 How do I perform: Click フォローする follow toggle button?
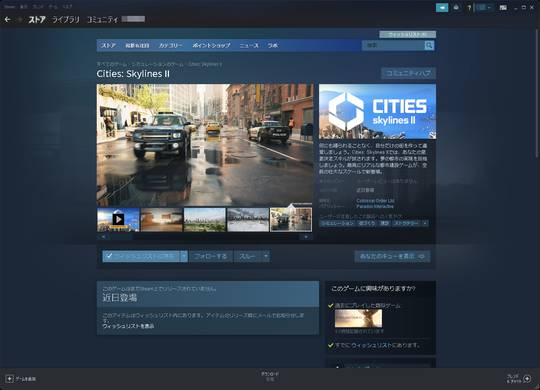[x=210, y=256]
